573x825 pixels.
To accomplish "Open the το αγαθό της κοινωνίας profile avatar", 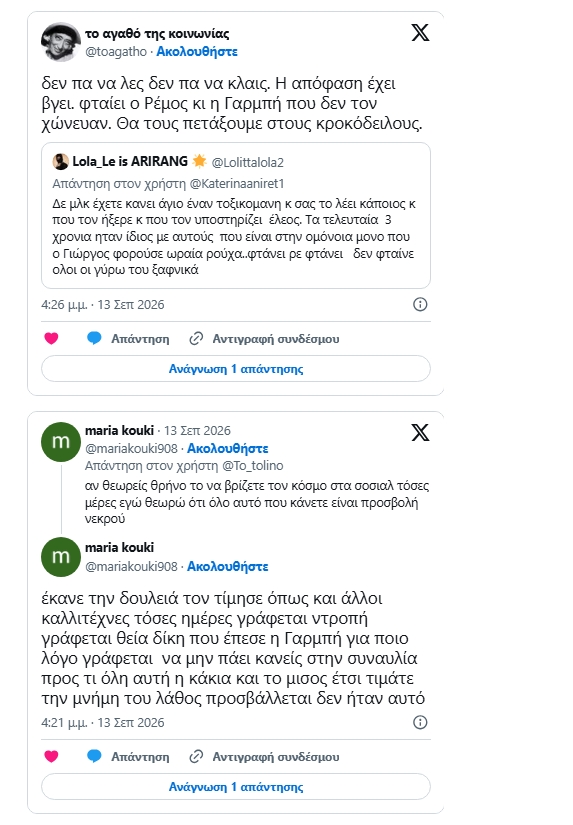I will click(61, 42).
